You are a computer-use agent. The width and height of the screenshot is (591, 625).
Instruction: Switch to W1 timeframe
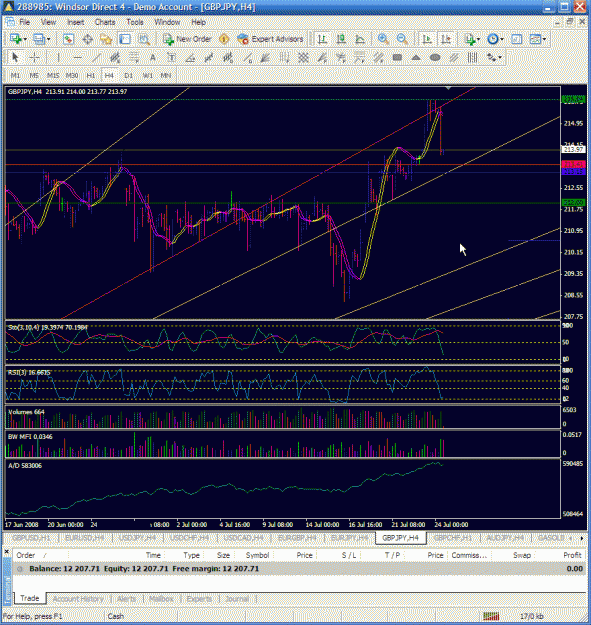147,75
